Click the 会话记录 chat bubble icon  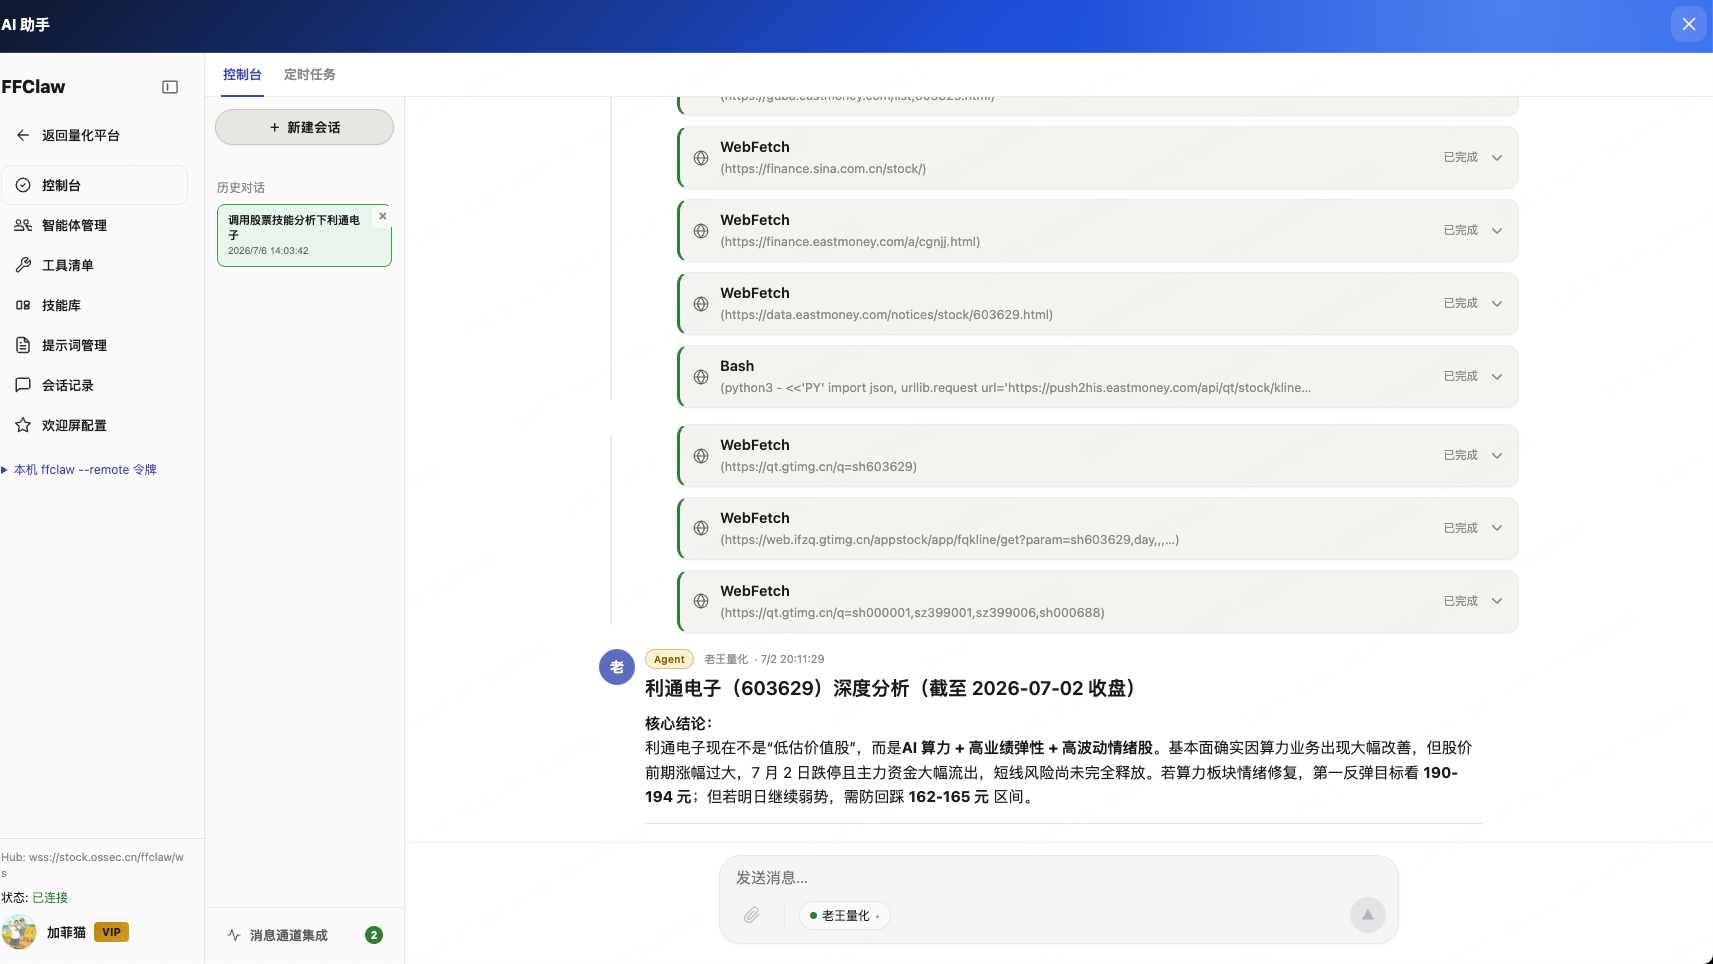[23, 385]
